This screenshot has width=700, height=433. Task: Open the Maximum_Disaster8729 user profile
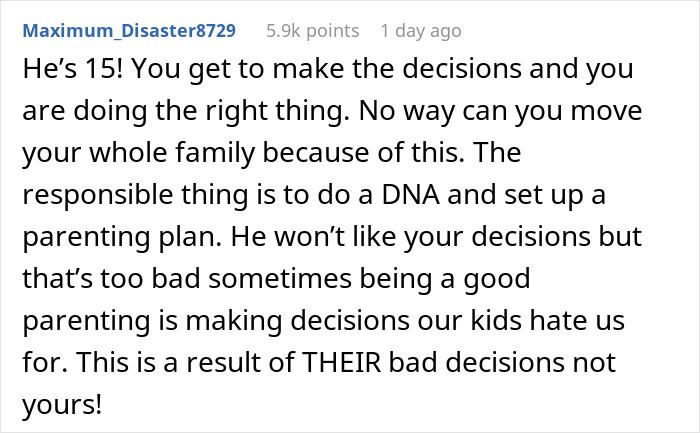129,31
